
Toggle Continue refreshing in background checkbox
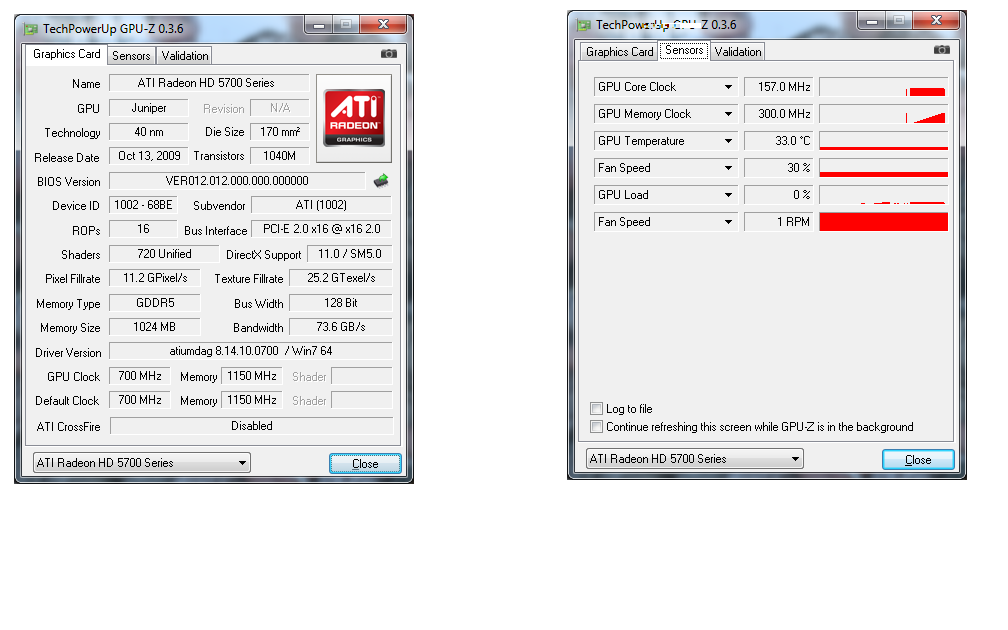tap(596, 426)
